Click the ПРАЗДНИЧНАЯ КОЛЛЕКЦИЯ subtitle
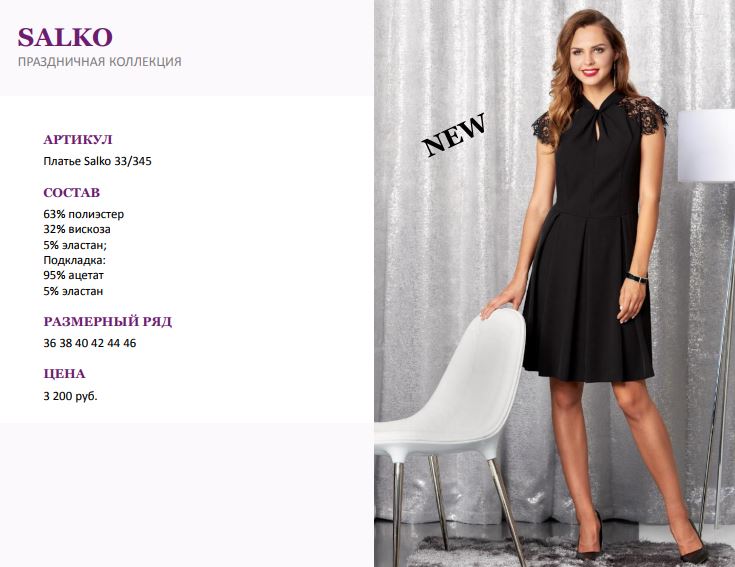 tap(100, 62)
